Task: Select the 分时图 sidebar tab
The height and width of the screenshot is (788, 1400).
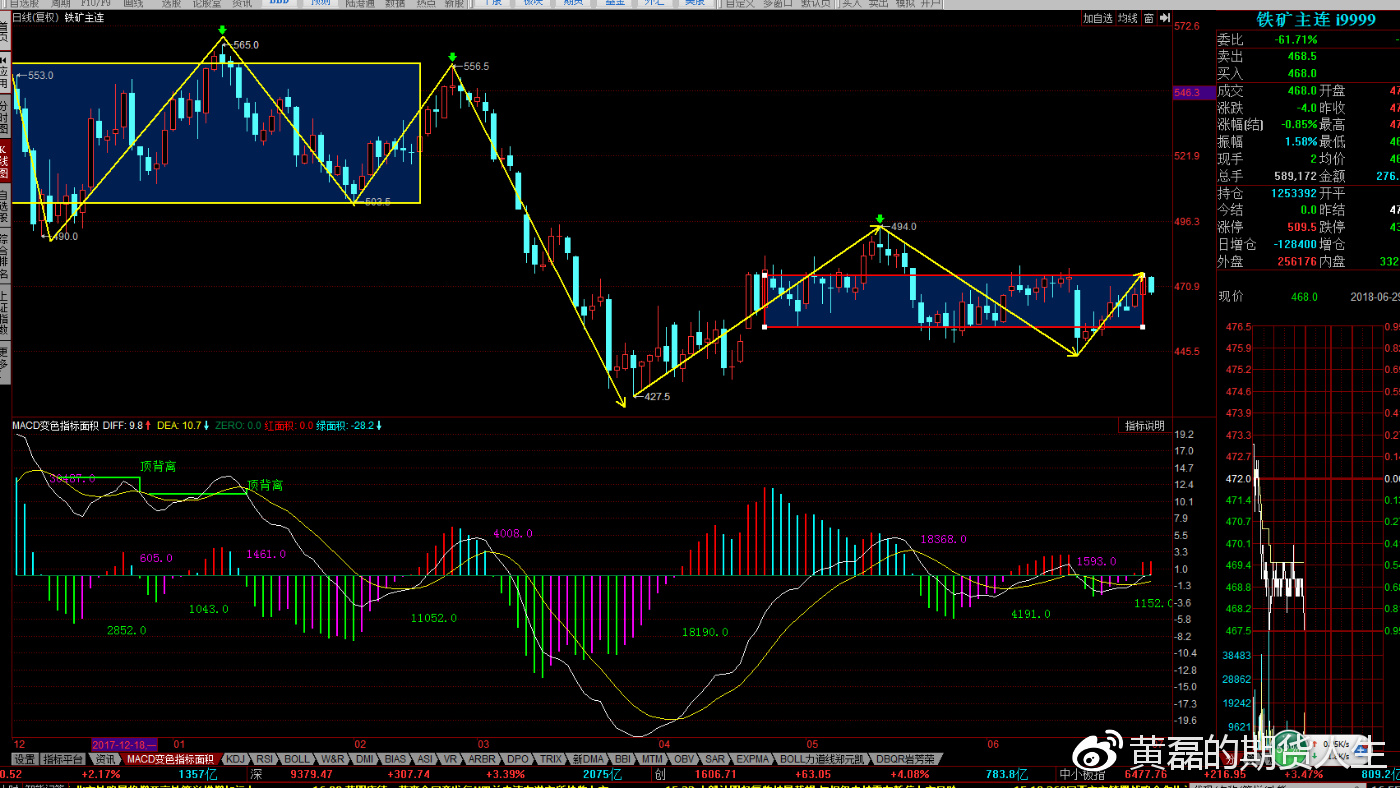Action: [4, 117]
